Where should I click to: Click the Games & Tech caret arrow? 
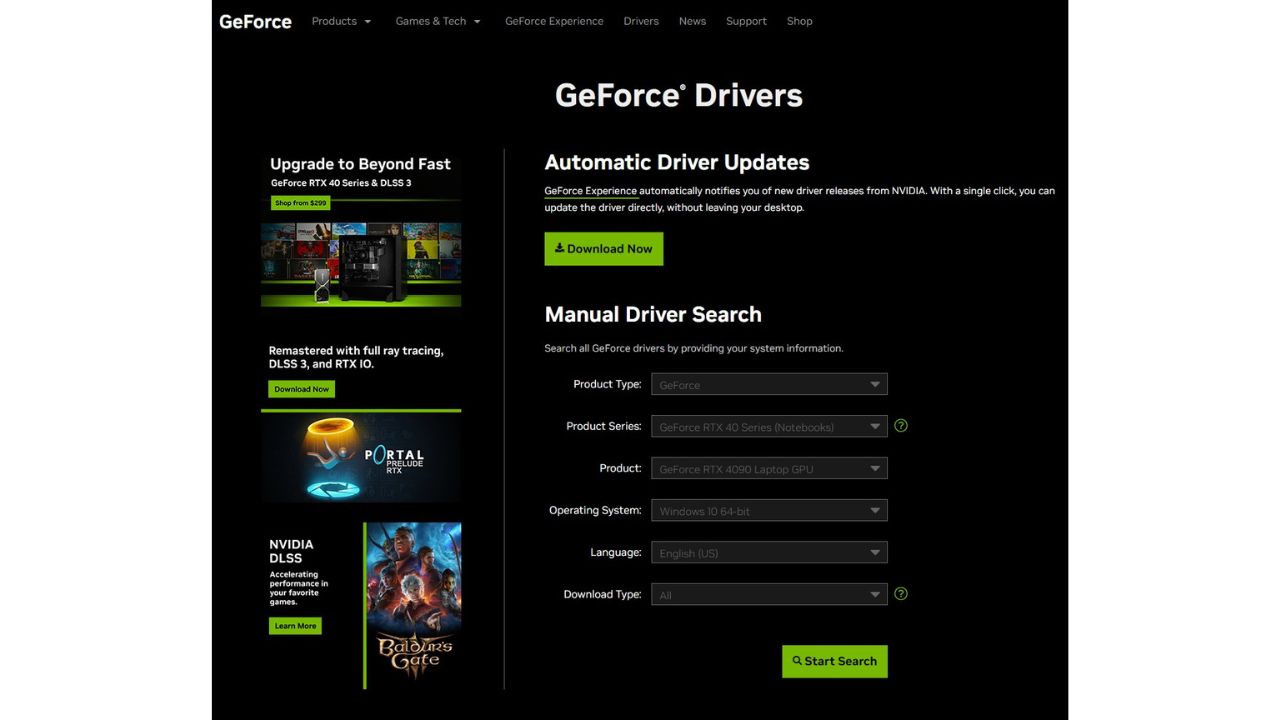pyautogui.click(x=477, y=22)
